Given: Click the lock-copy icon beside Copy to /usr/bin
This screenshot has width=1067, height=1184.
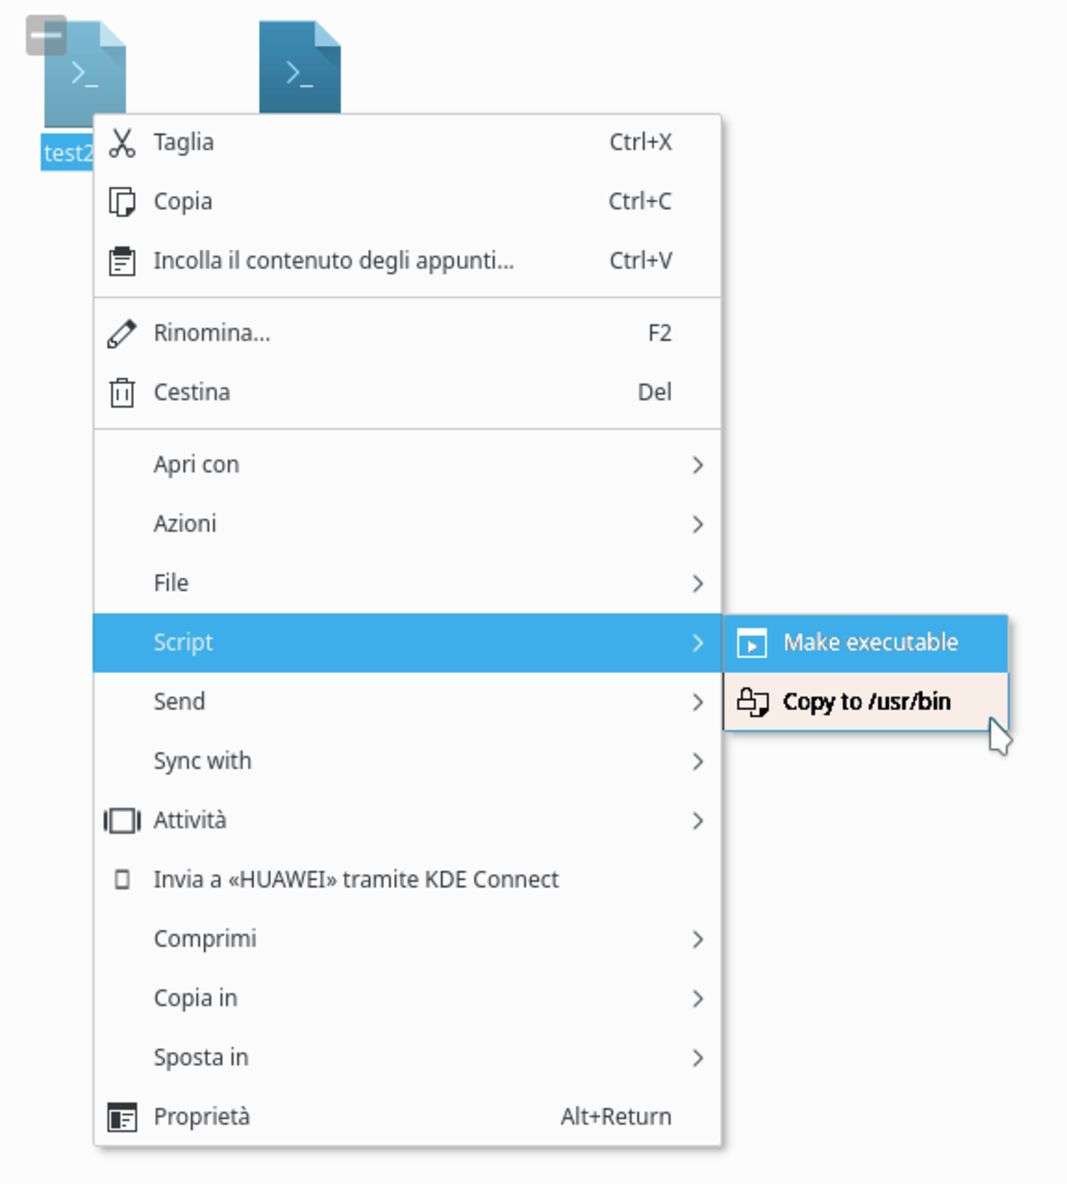Looking at the screenshot, I should click(752, 702).
